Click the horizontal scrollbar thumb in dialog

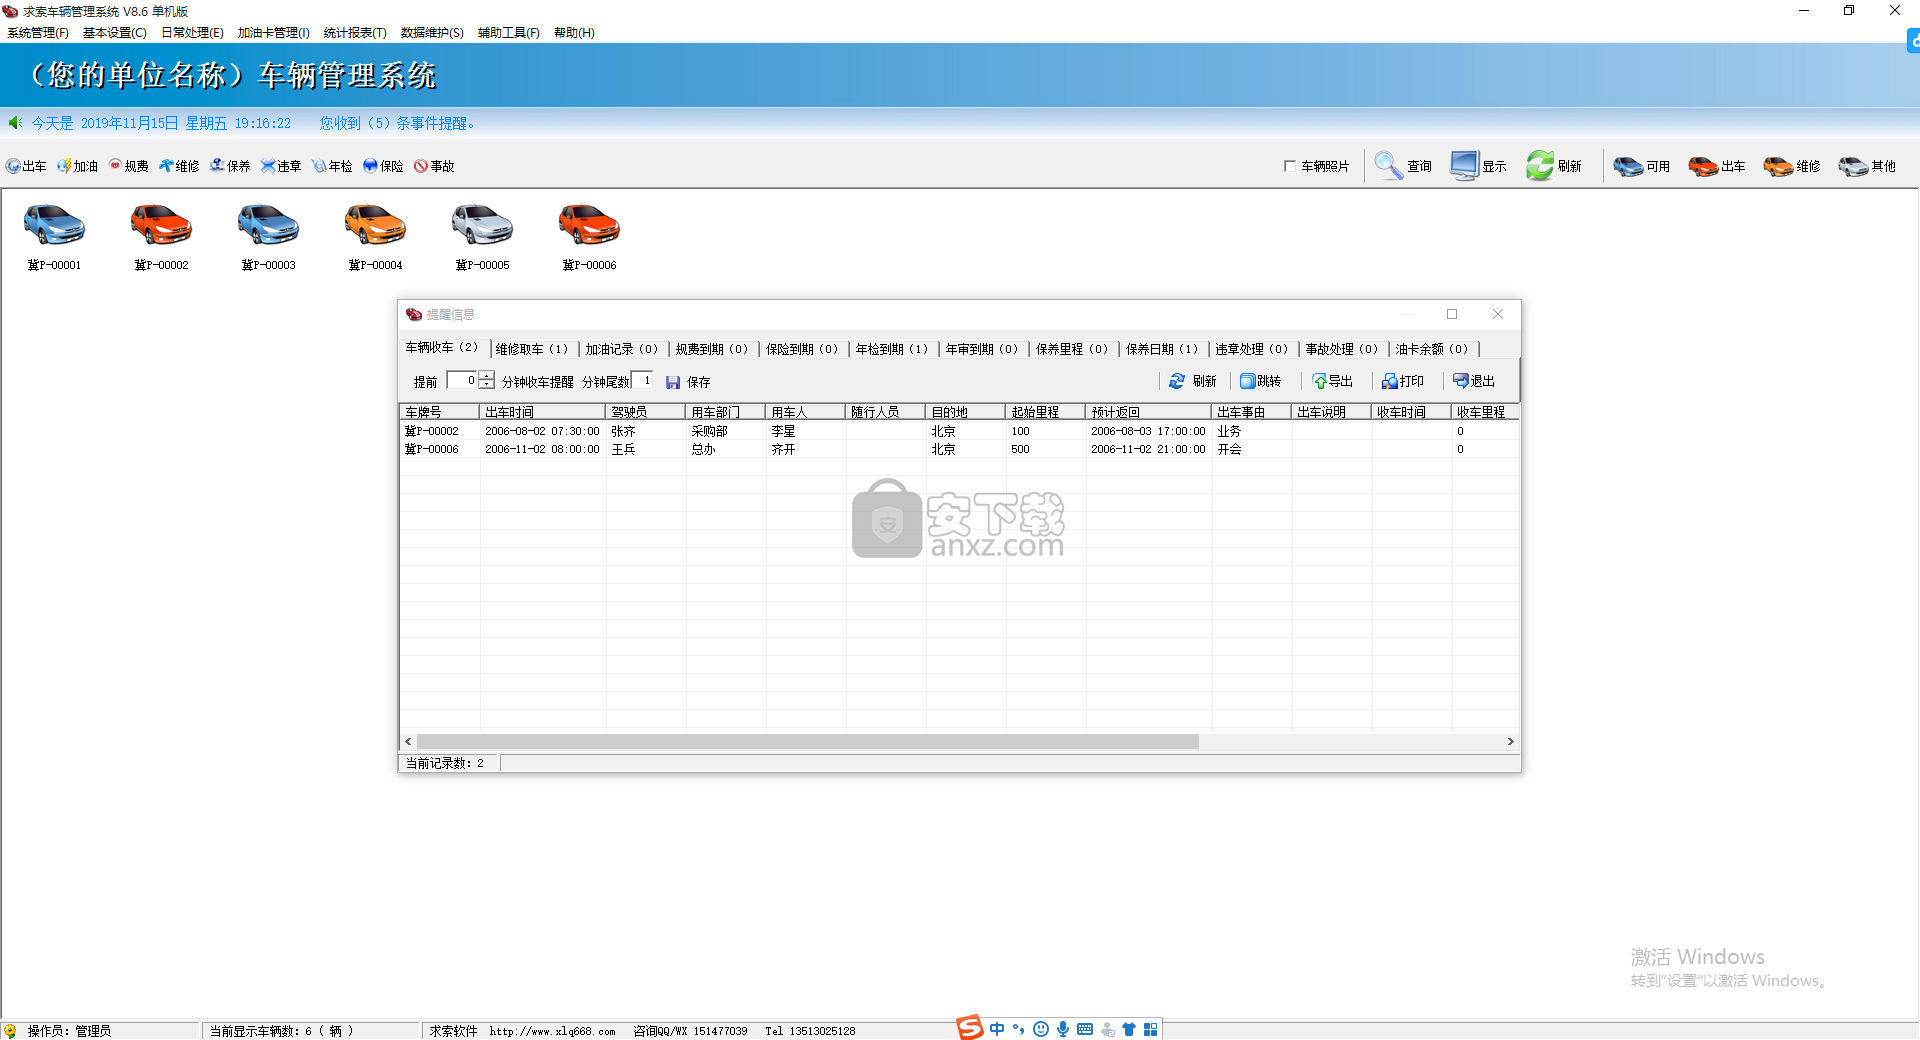(x=808, y=741)
